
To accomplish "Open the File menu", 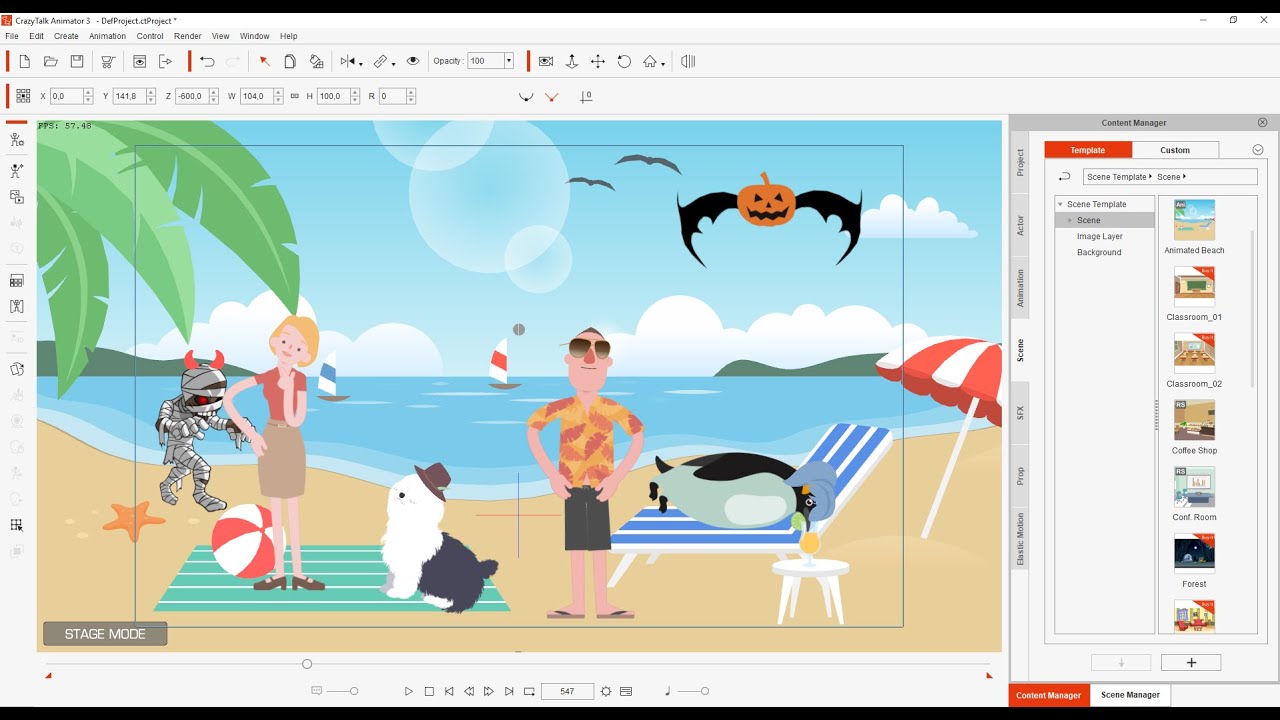I will [12, 36].
